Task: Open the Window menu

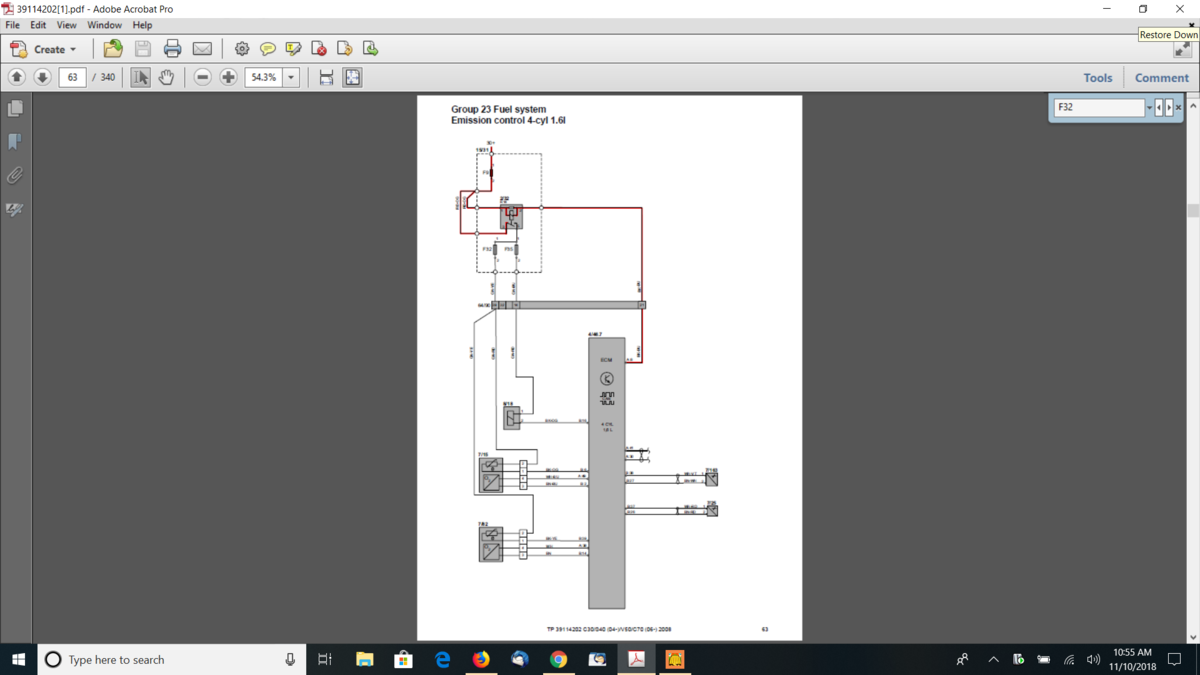Action: (x=104, y=25)
